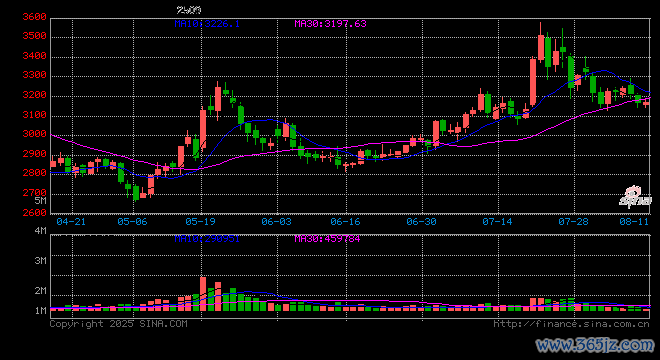Click the www.365jz.com watermark
660x360 pixels.
pyautogui.click(x=595, y=345)
